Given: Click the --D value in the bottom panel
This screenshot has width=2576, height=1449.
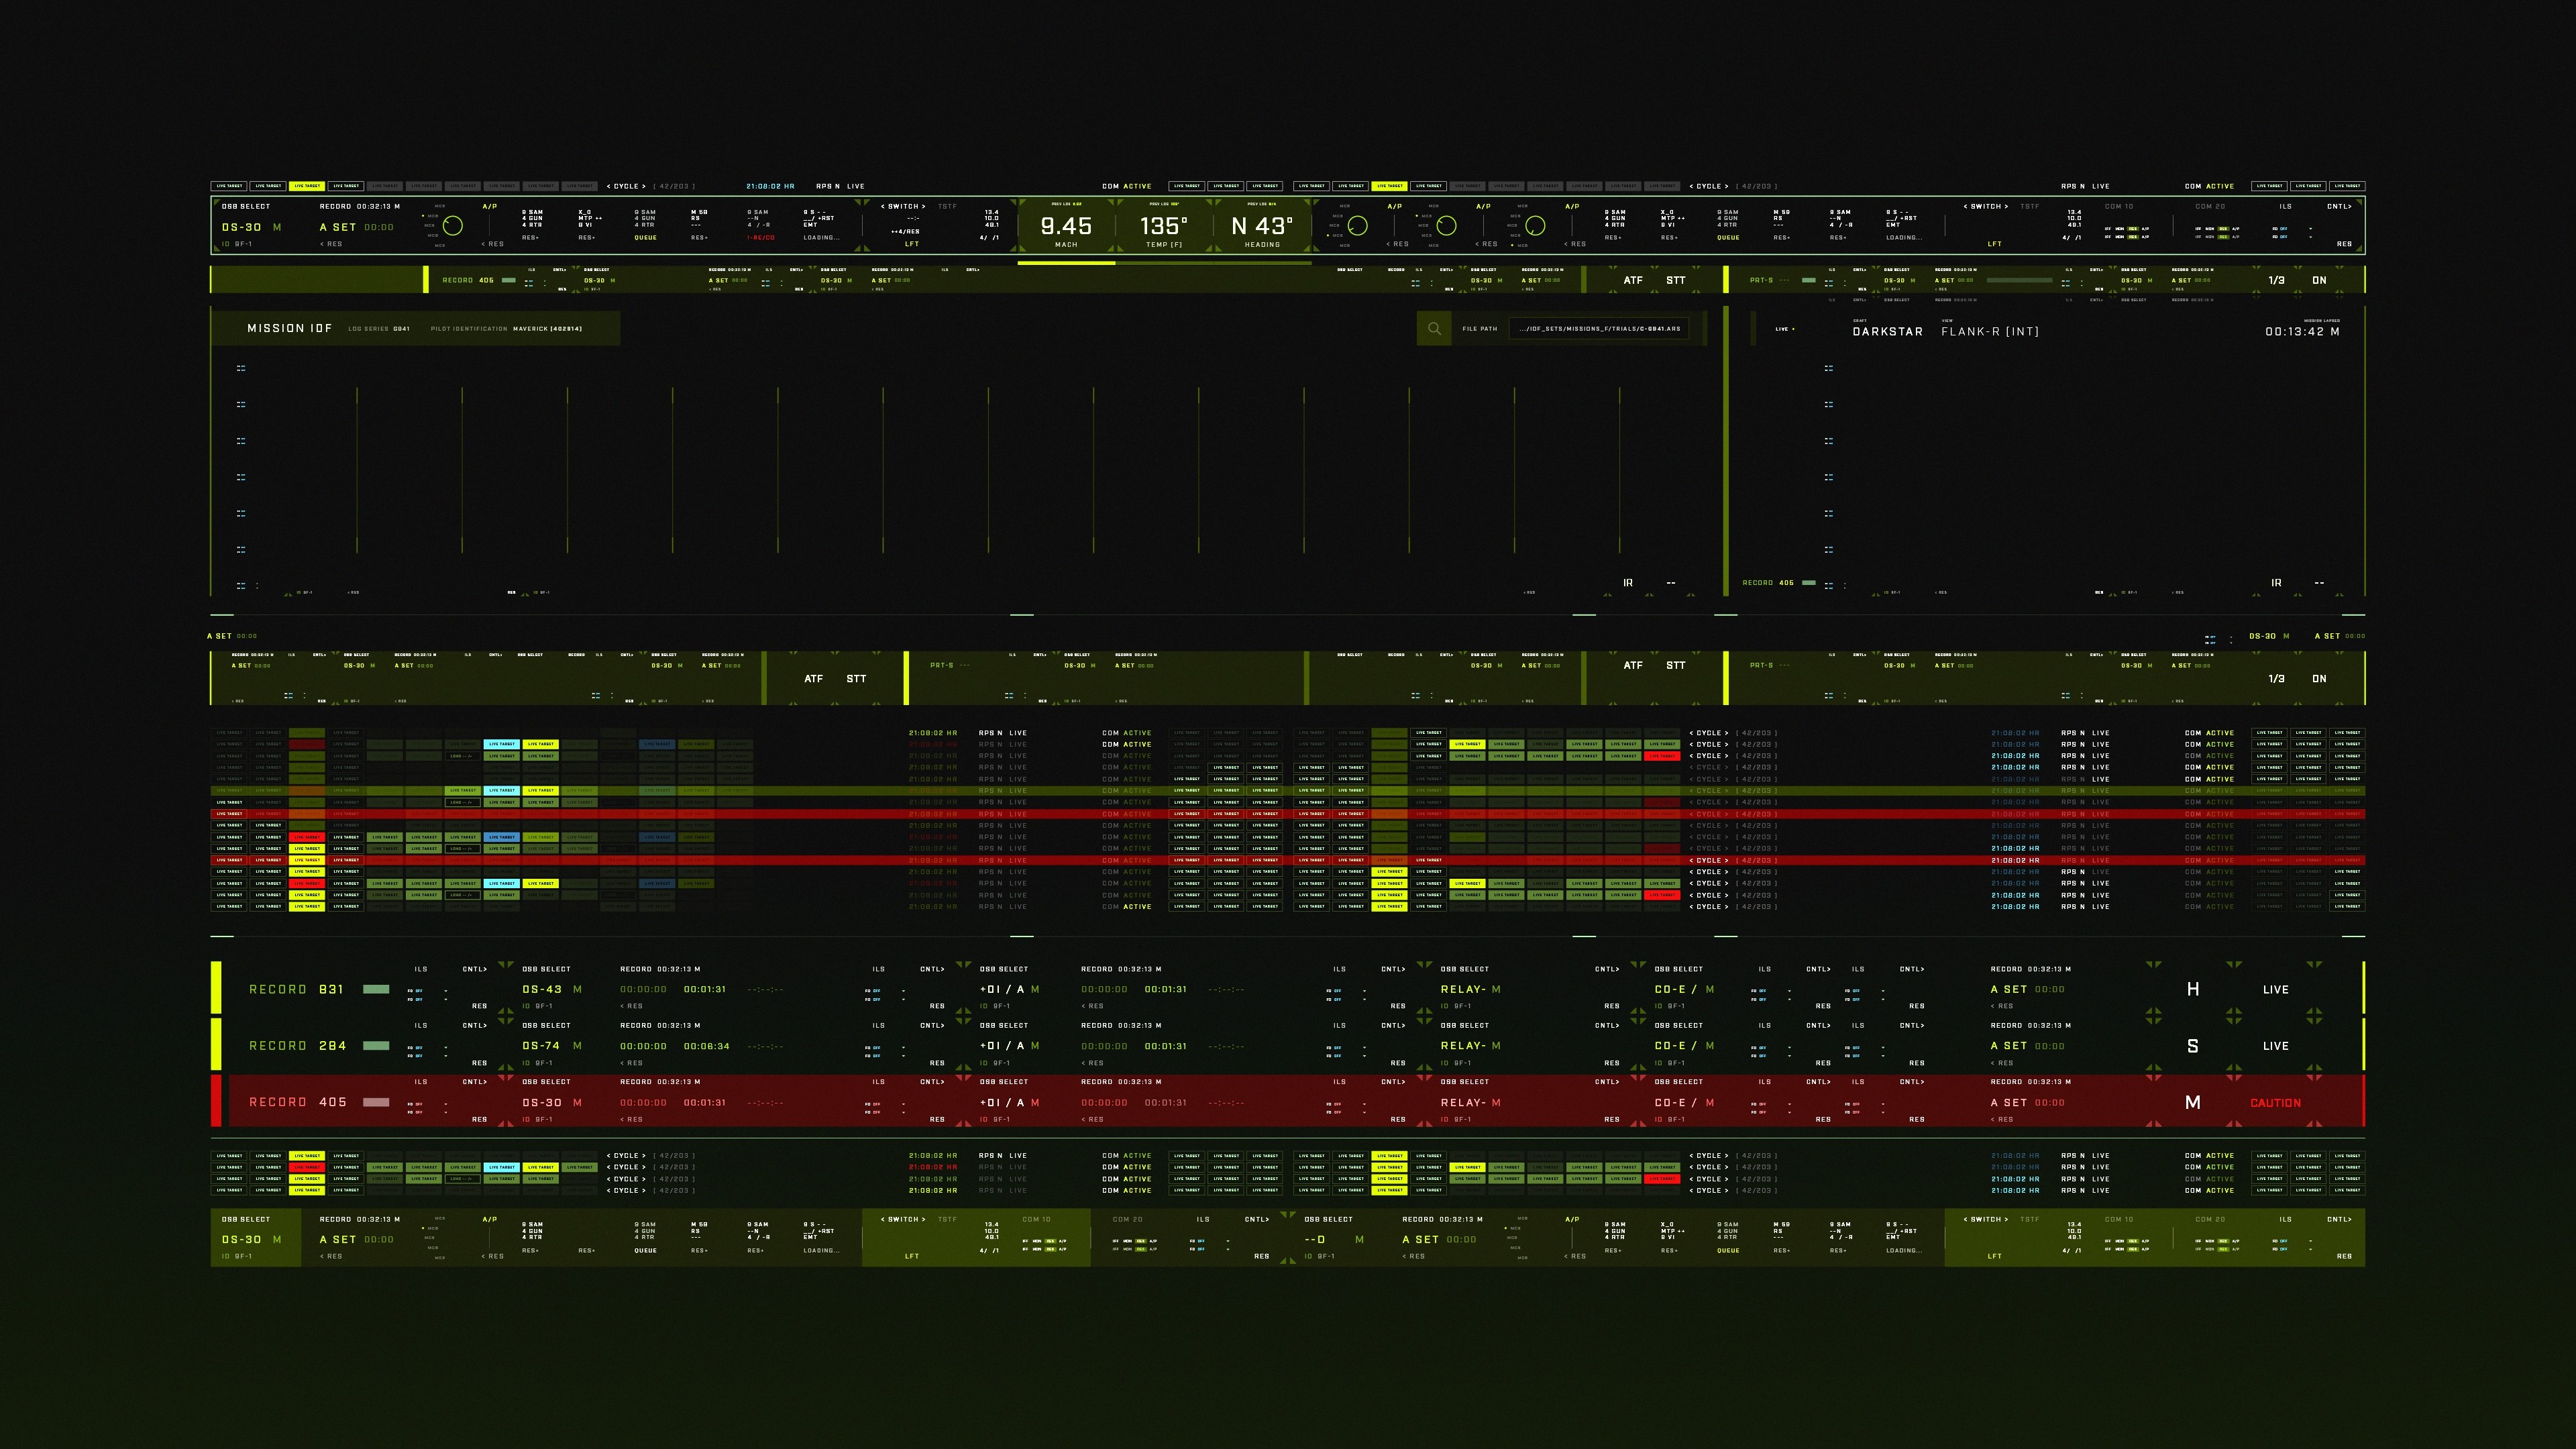Looking at the screenshot, I should (x=1315, y=1239).
